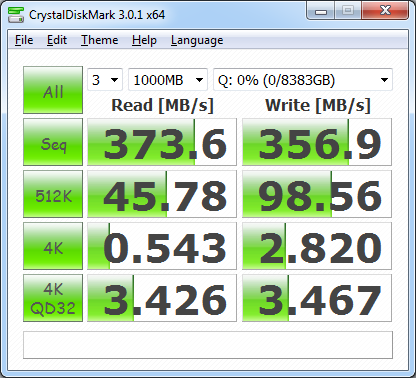Click the 4K read result 0.543
This screenshot has width=416, height=378.
point(162,246)
